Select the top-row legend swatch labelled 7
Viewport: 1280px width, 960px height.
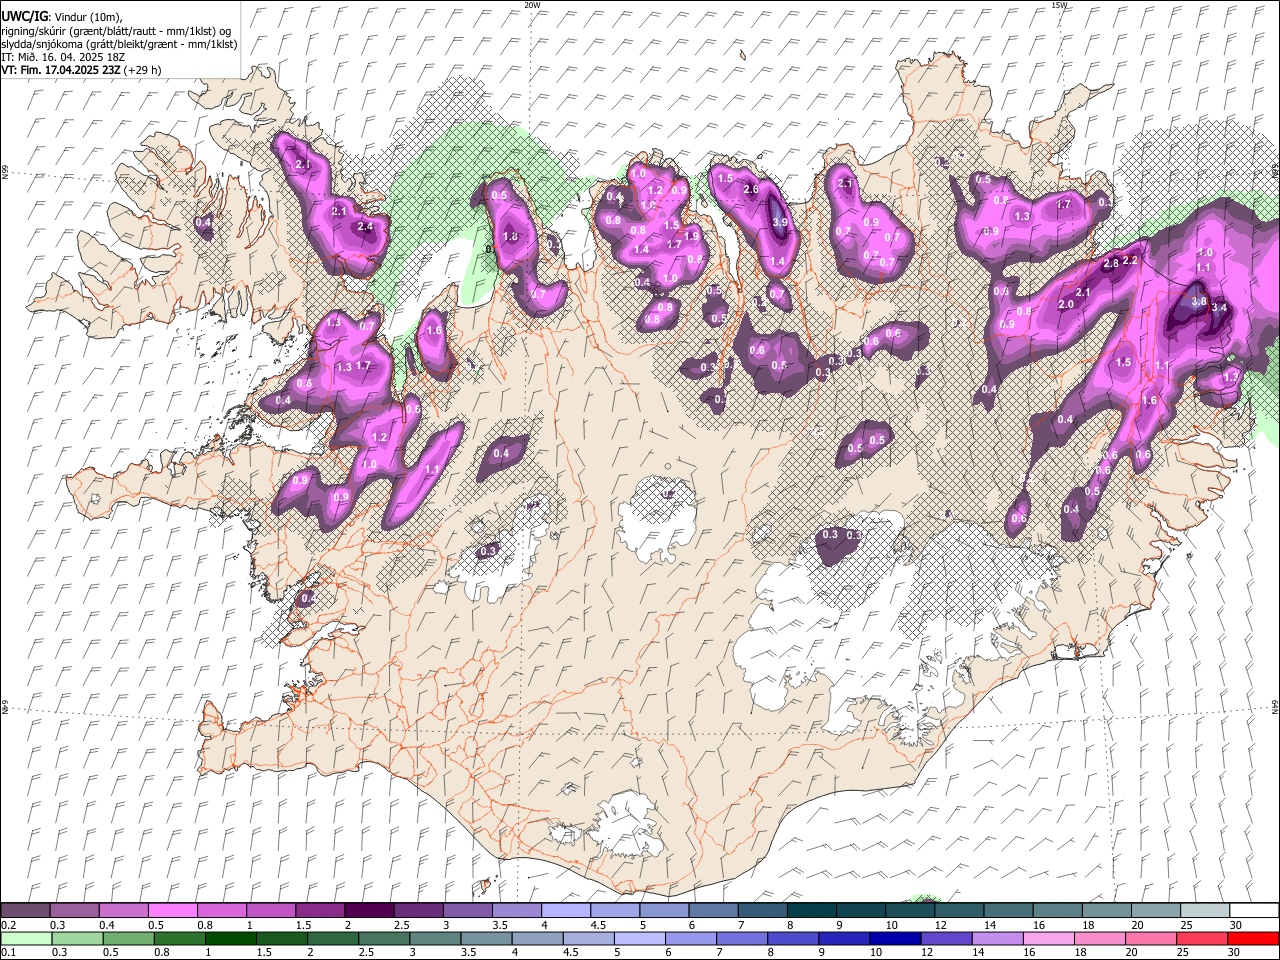763,910
